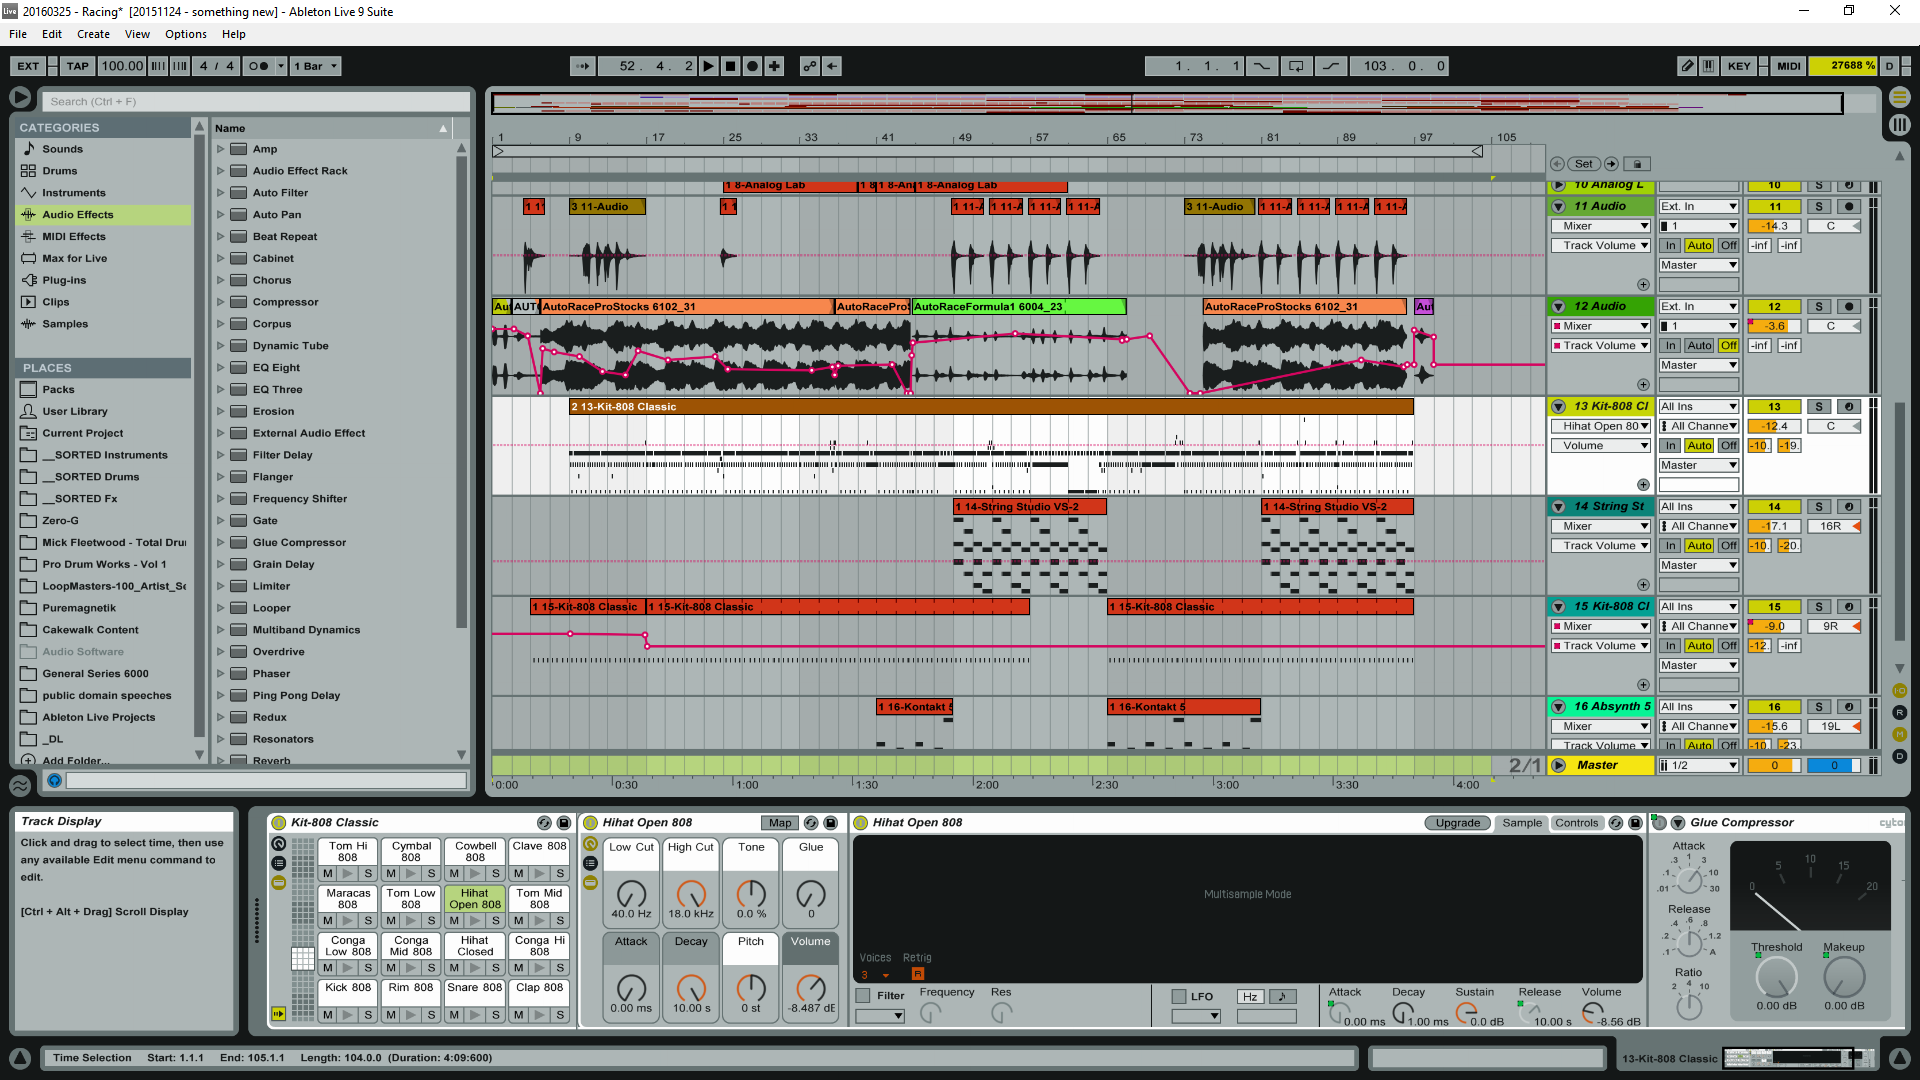The height and width of the screenshot is (1080, 1920).
Task: Open the Create menu
Action: [93, 34]
